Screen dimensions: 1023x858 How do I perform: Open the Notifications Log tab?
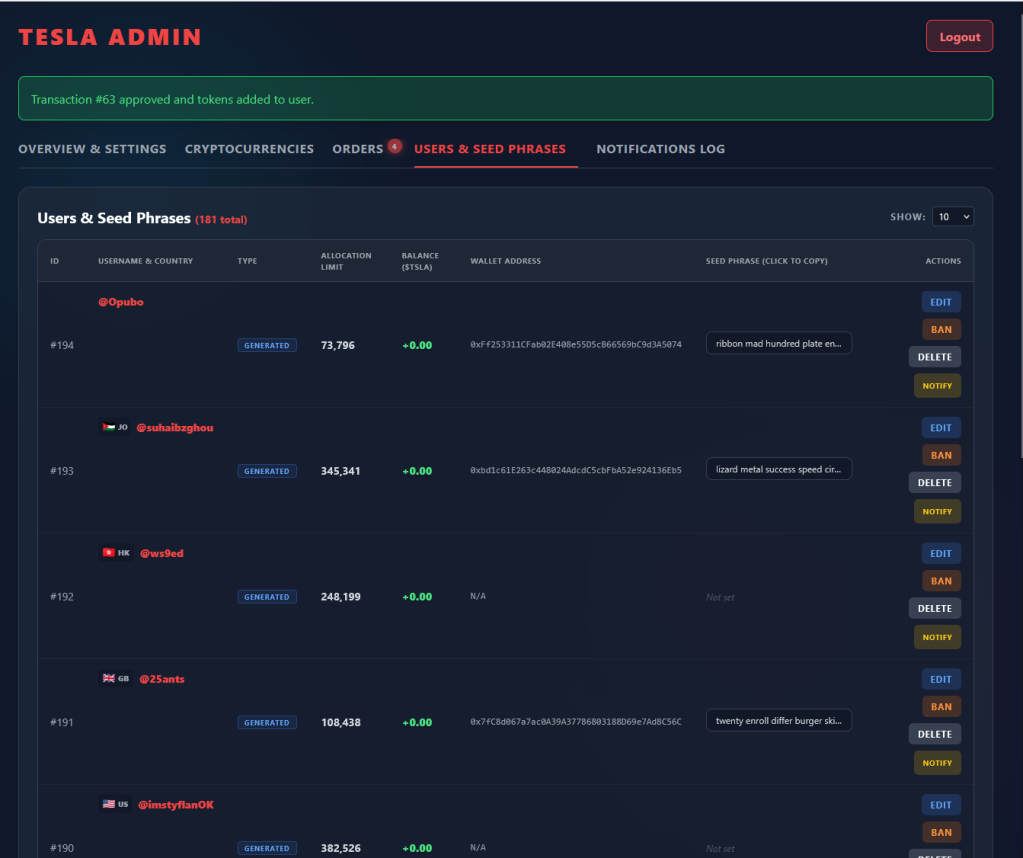tap(660, 149)
